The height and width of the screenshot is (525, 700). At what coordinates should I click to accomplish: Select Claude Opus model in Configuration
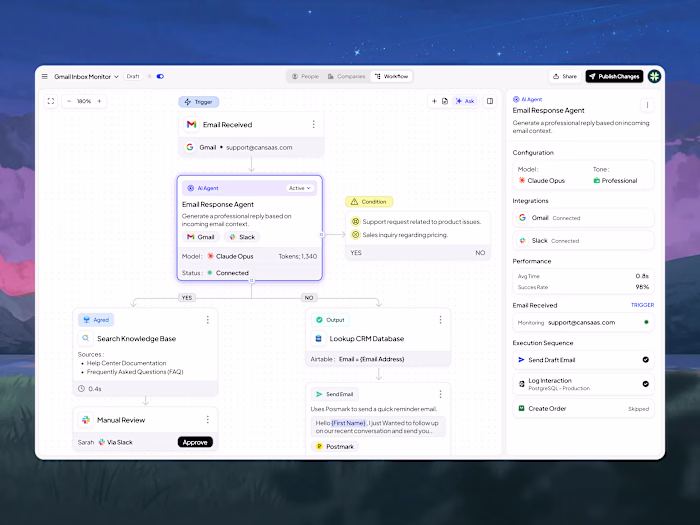coord(541,180)
